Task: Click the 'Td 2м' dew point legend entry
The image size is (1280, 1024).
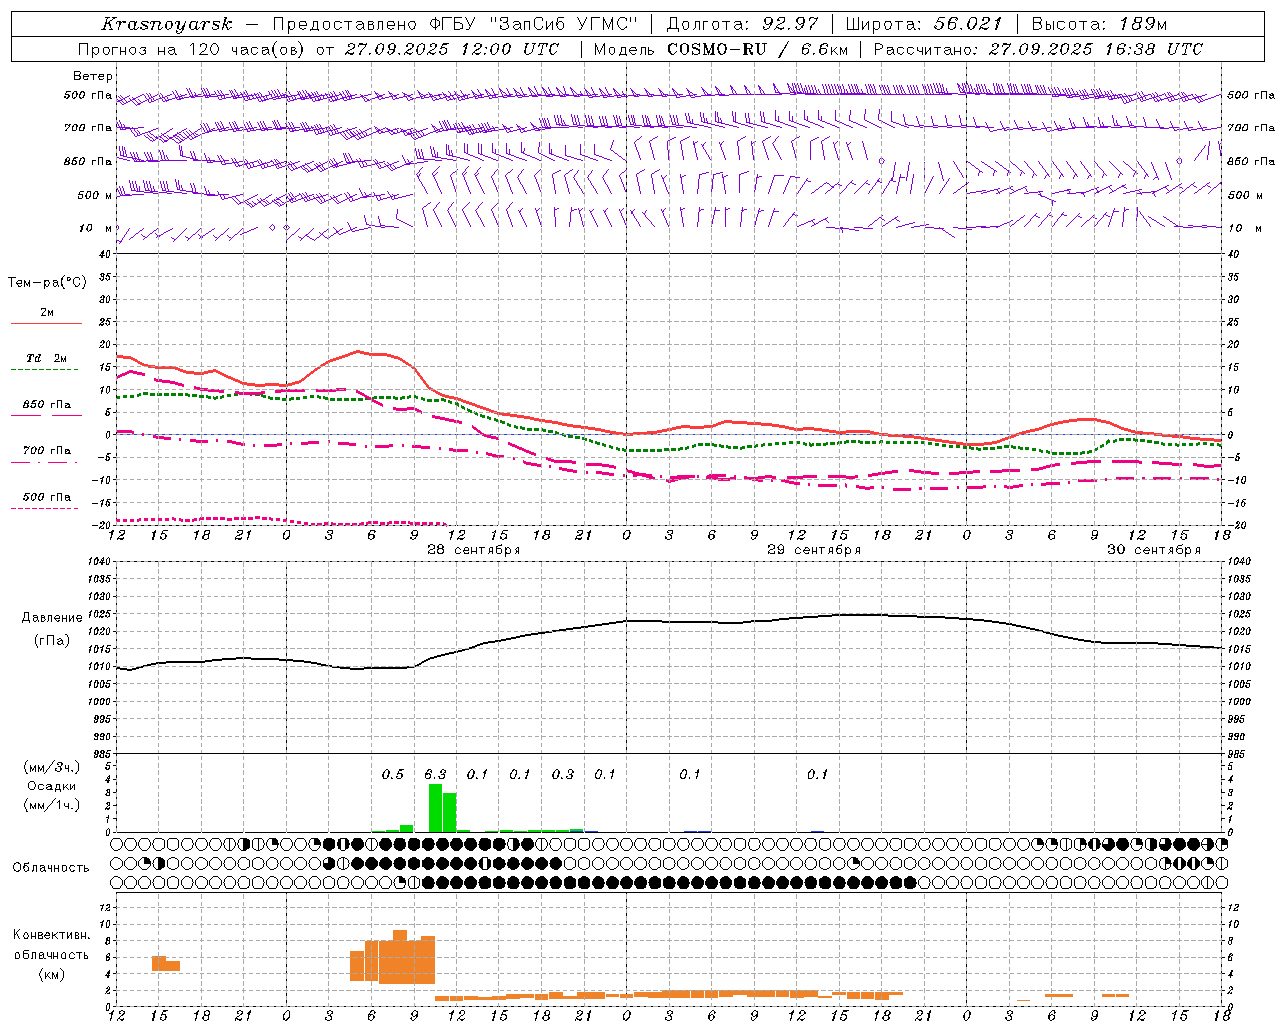Action: [x=46, y=358]
